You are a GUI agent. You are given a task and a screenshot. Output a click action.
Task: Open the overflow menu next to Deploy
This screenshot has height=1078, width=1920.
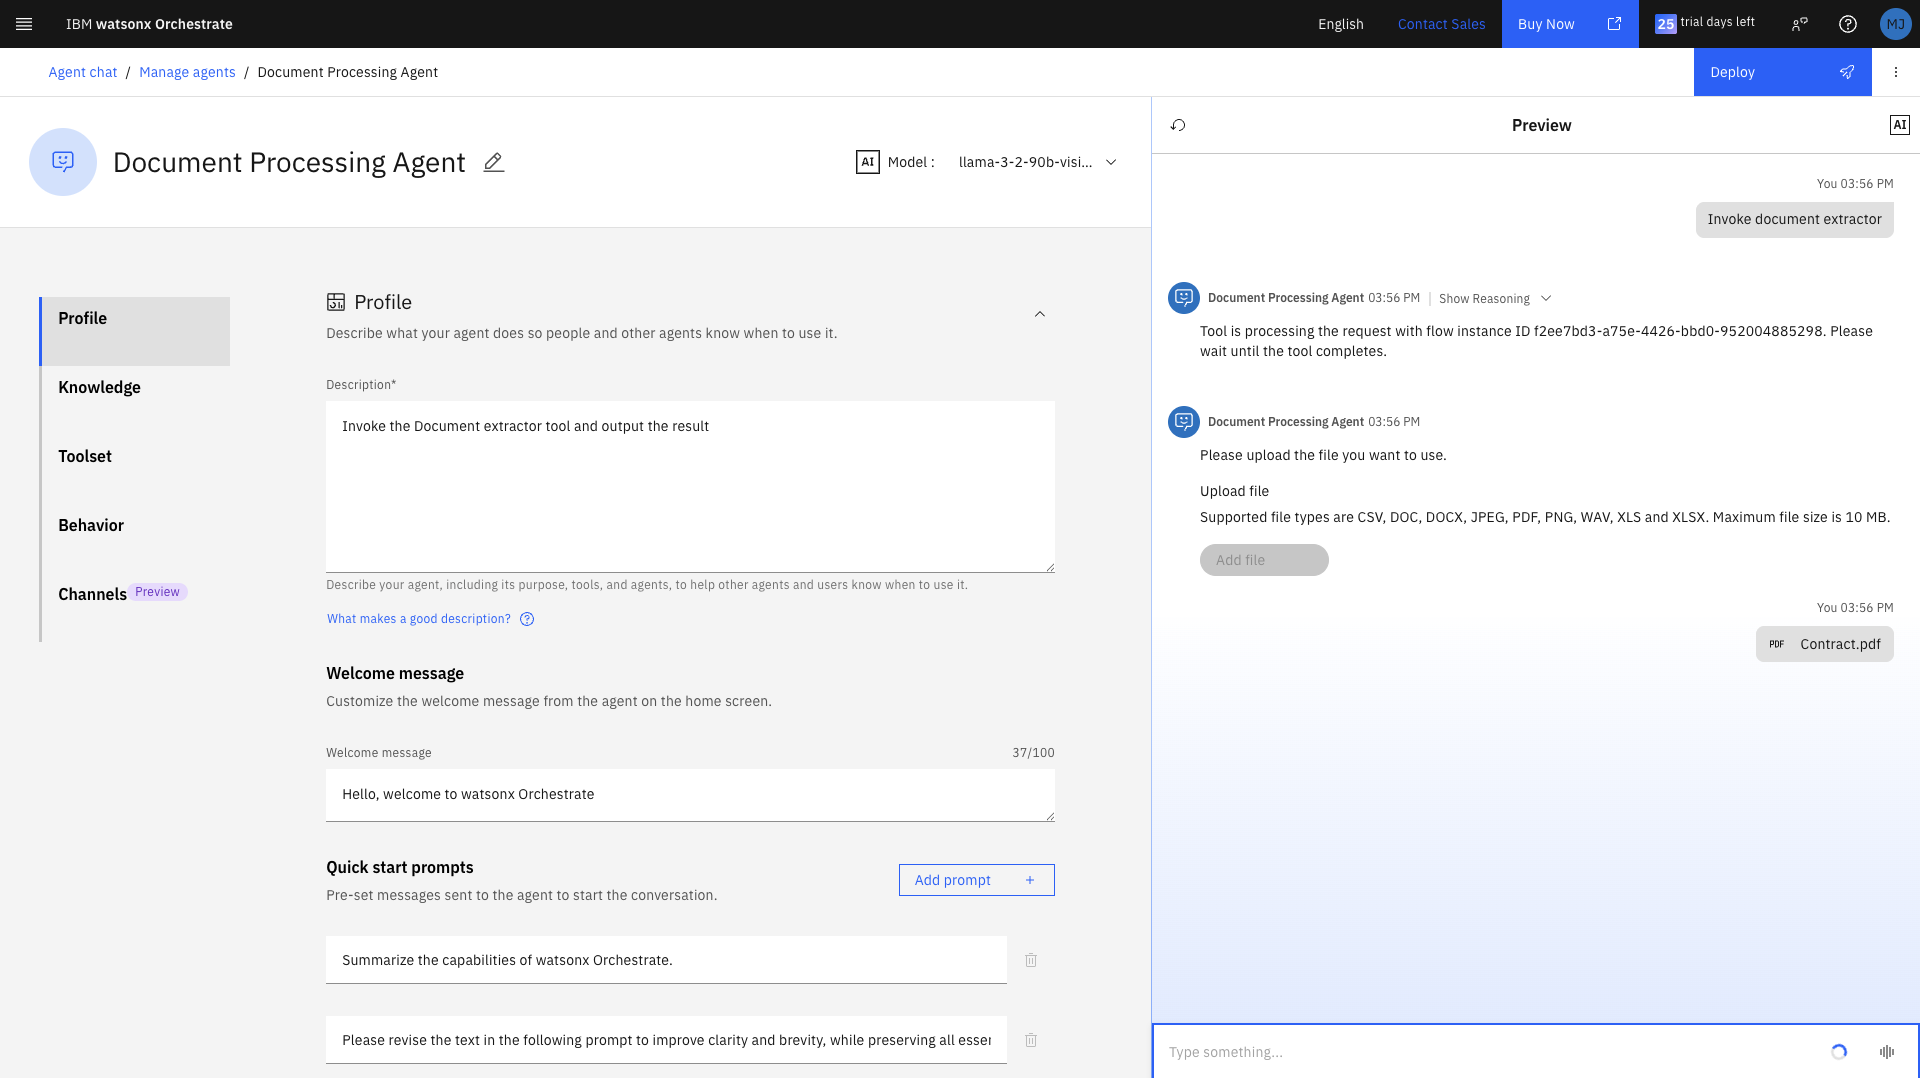(1895, 72)
